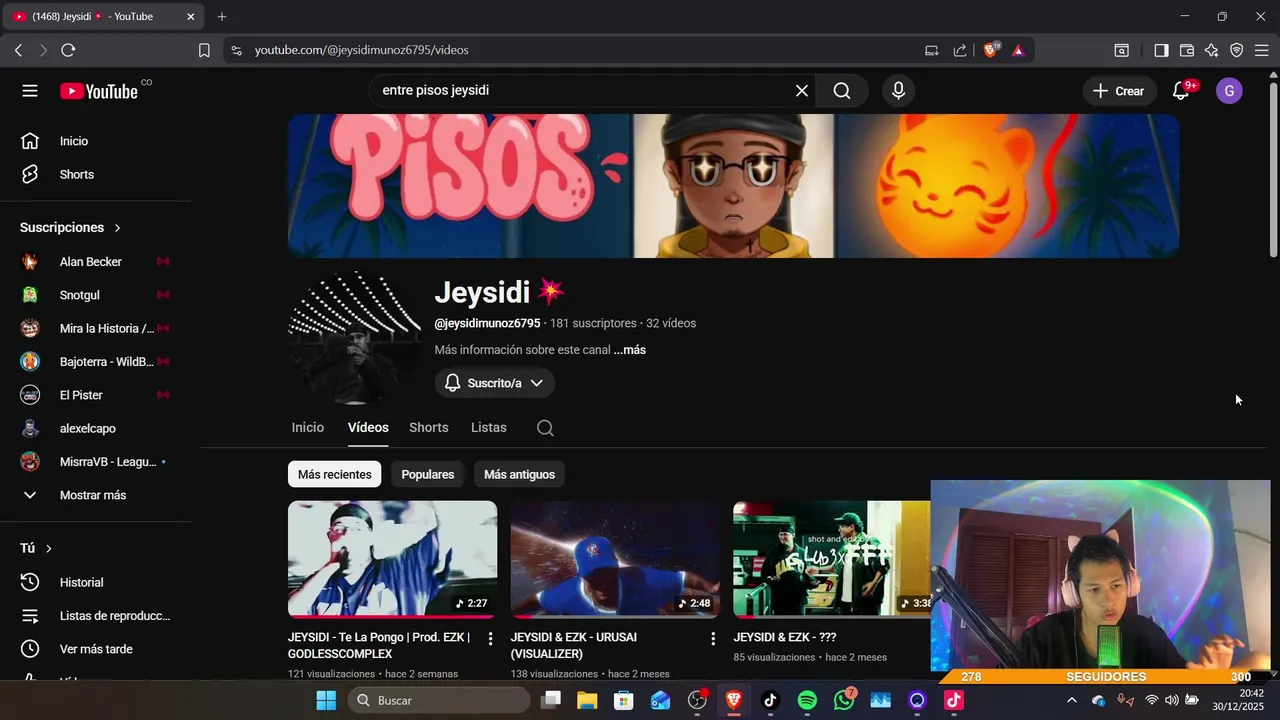1280x720 pixels.
Task: Switch to the channel Inicio tab
Action: [x=308, y=428]
